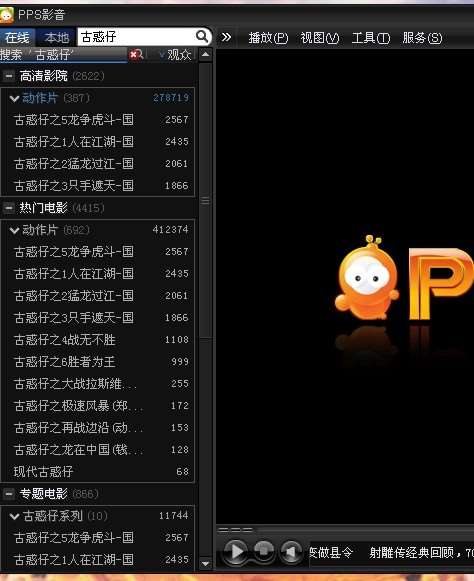Viewport: 474px width, 581px height.
Task: Click the magnifier search icon
Action: pyautogui.click(x=202, y=36)
